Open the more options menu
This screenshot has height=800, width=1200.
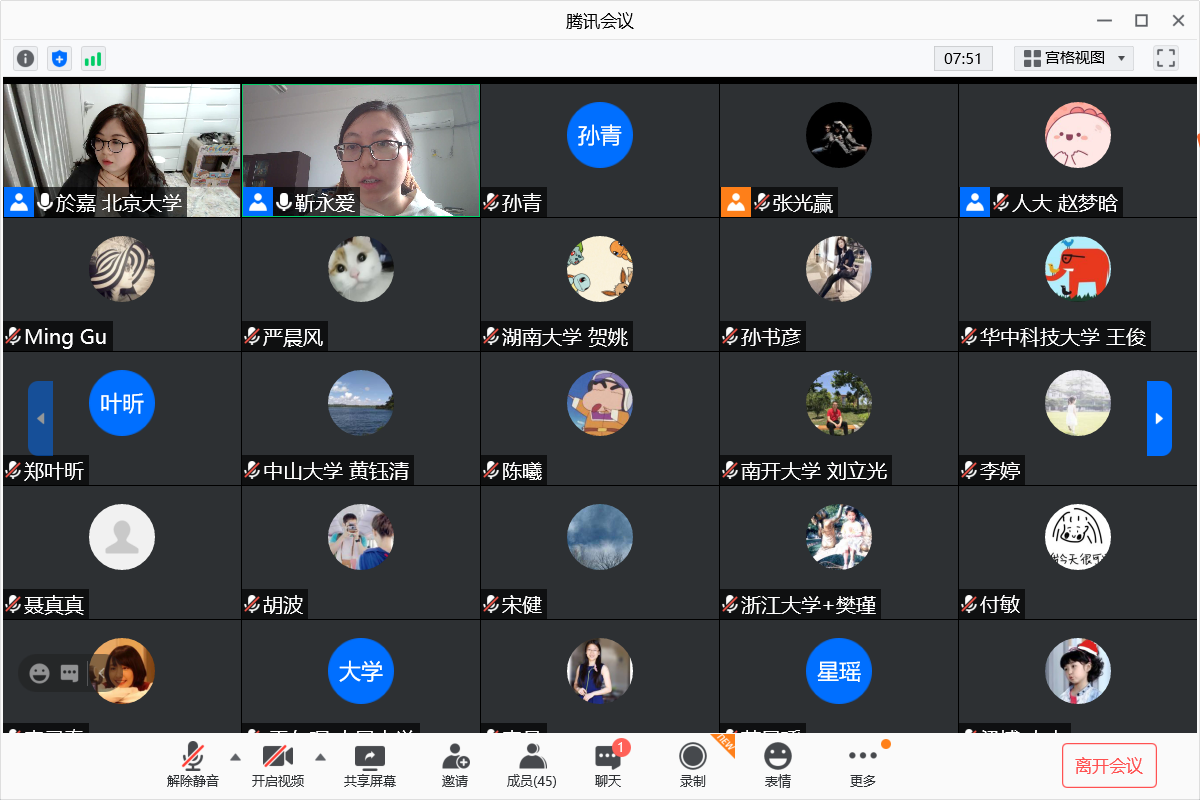[x=862, y=765]
